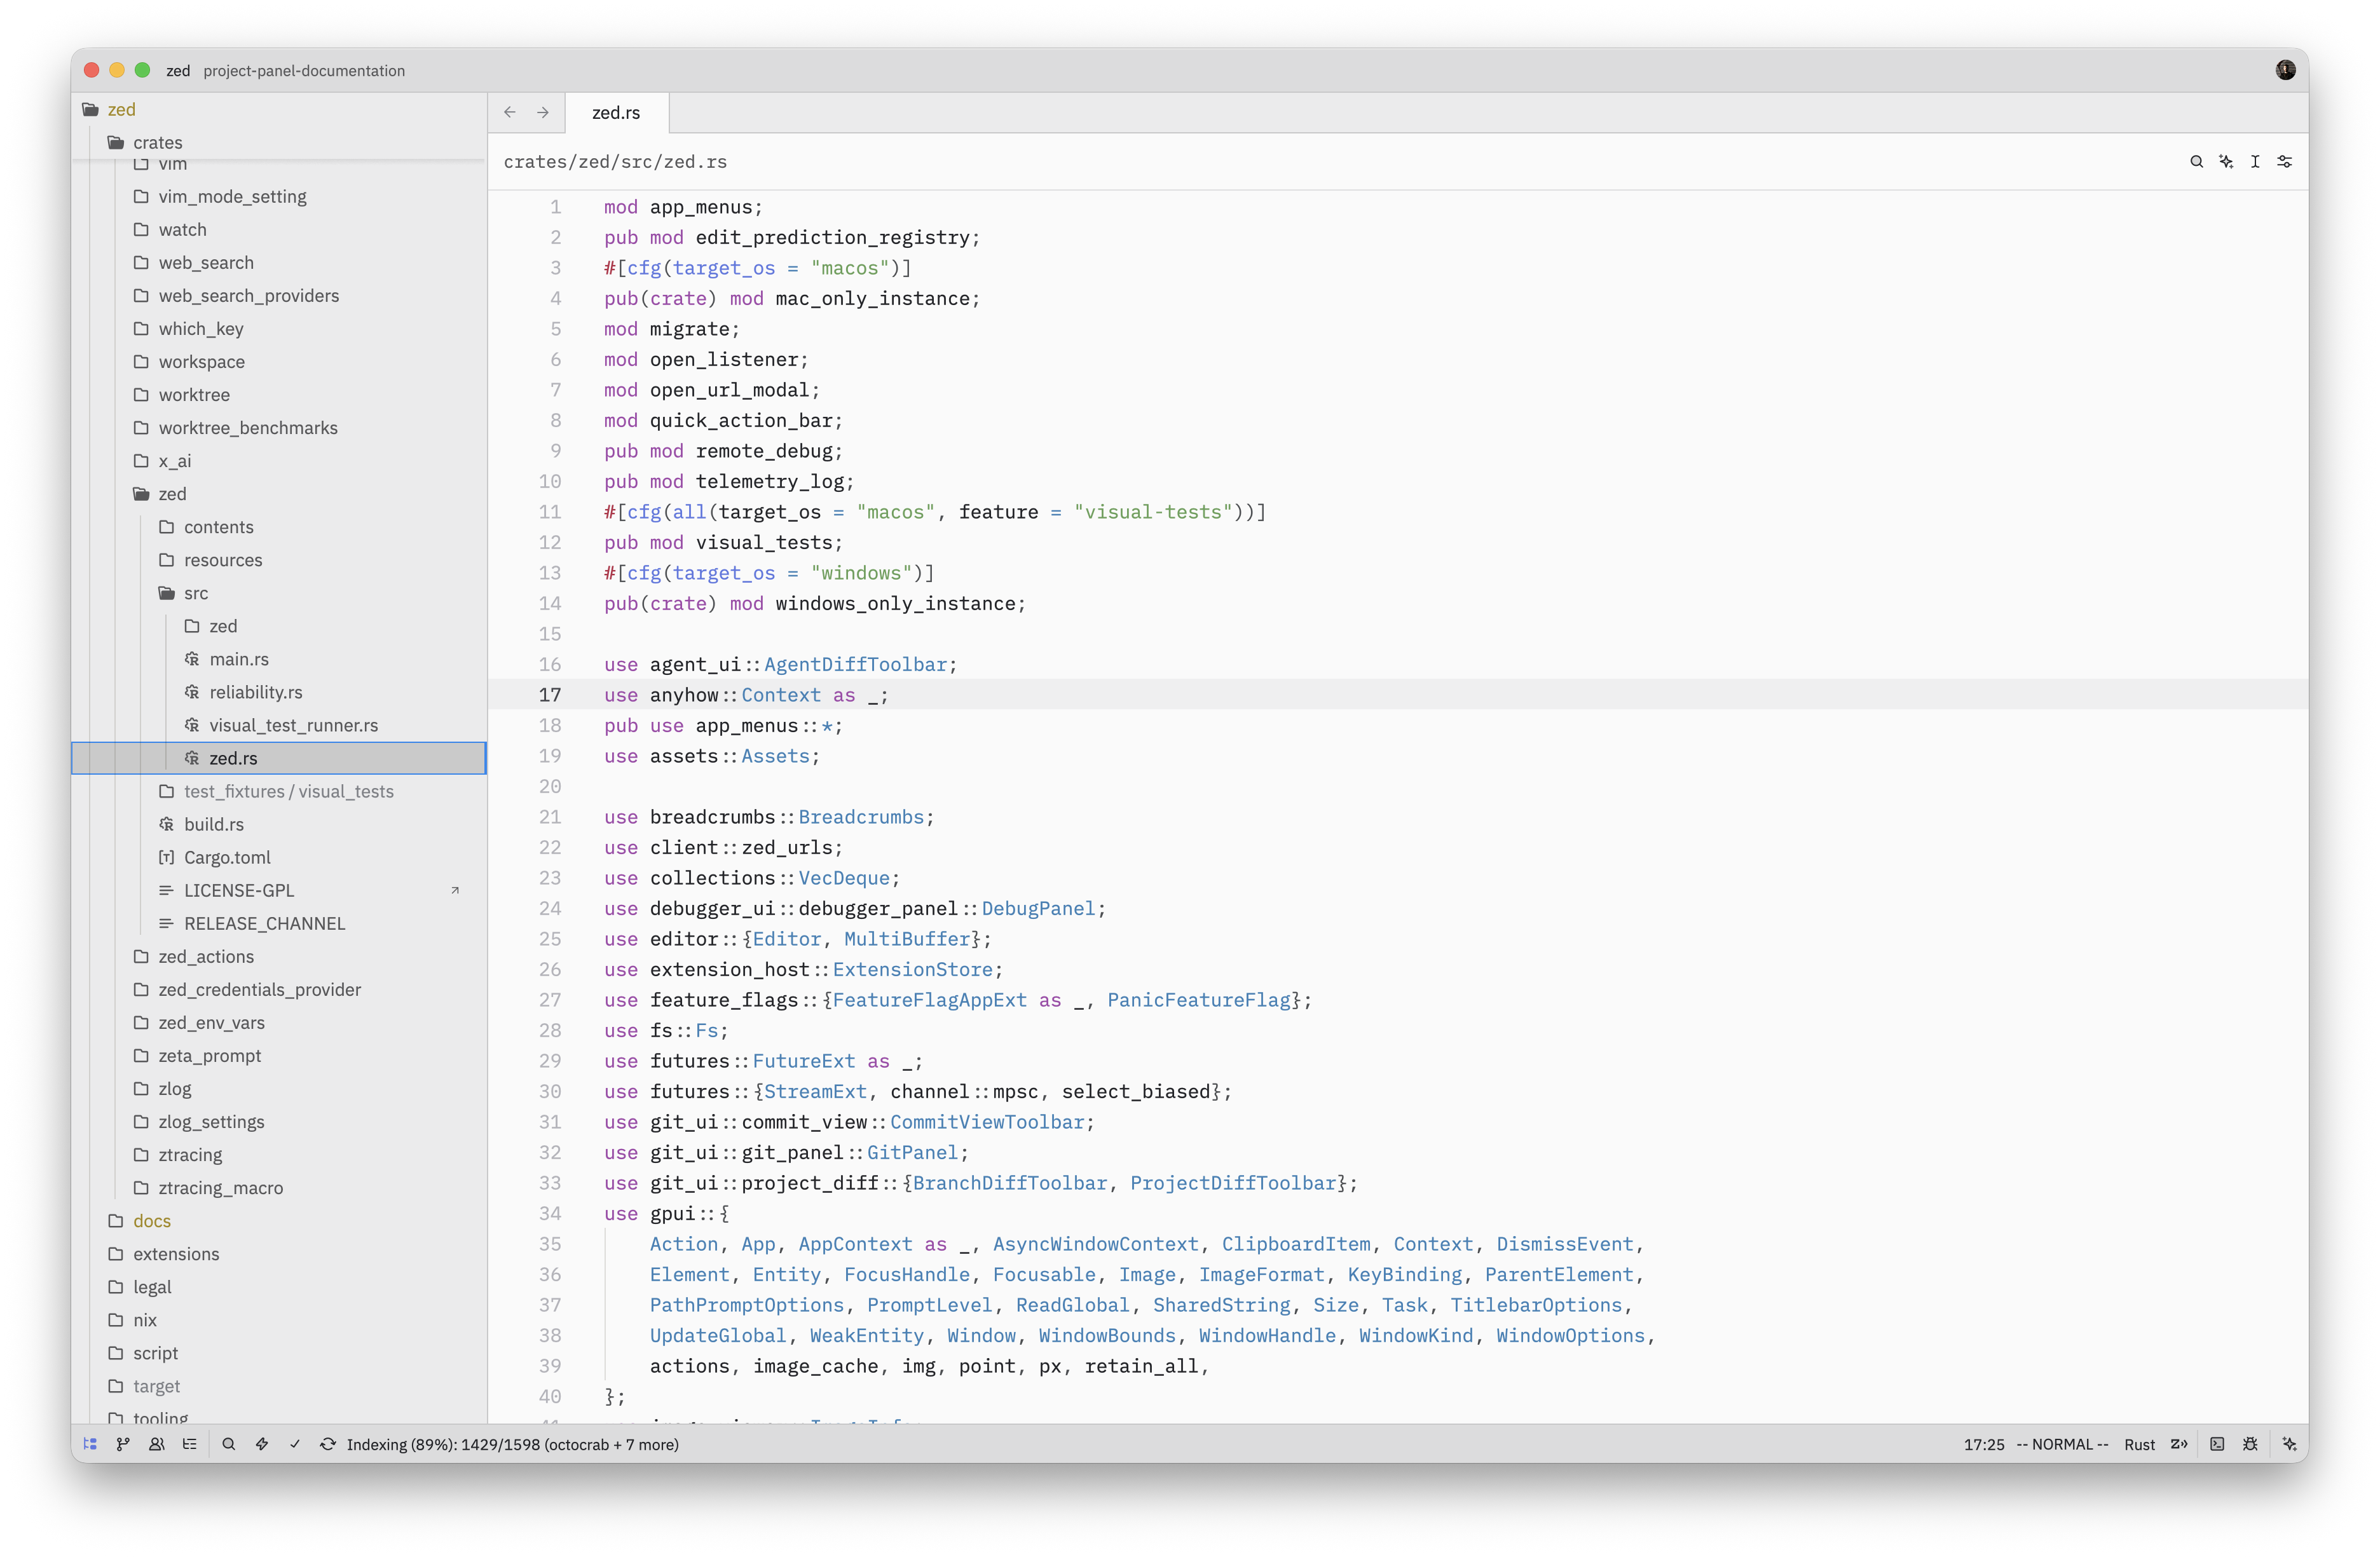Image resolution: width=2380 pixels, height=1557 pixels.
Task: Expand the docs folder
Action: point(152,1220)
